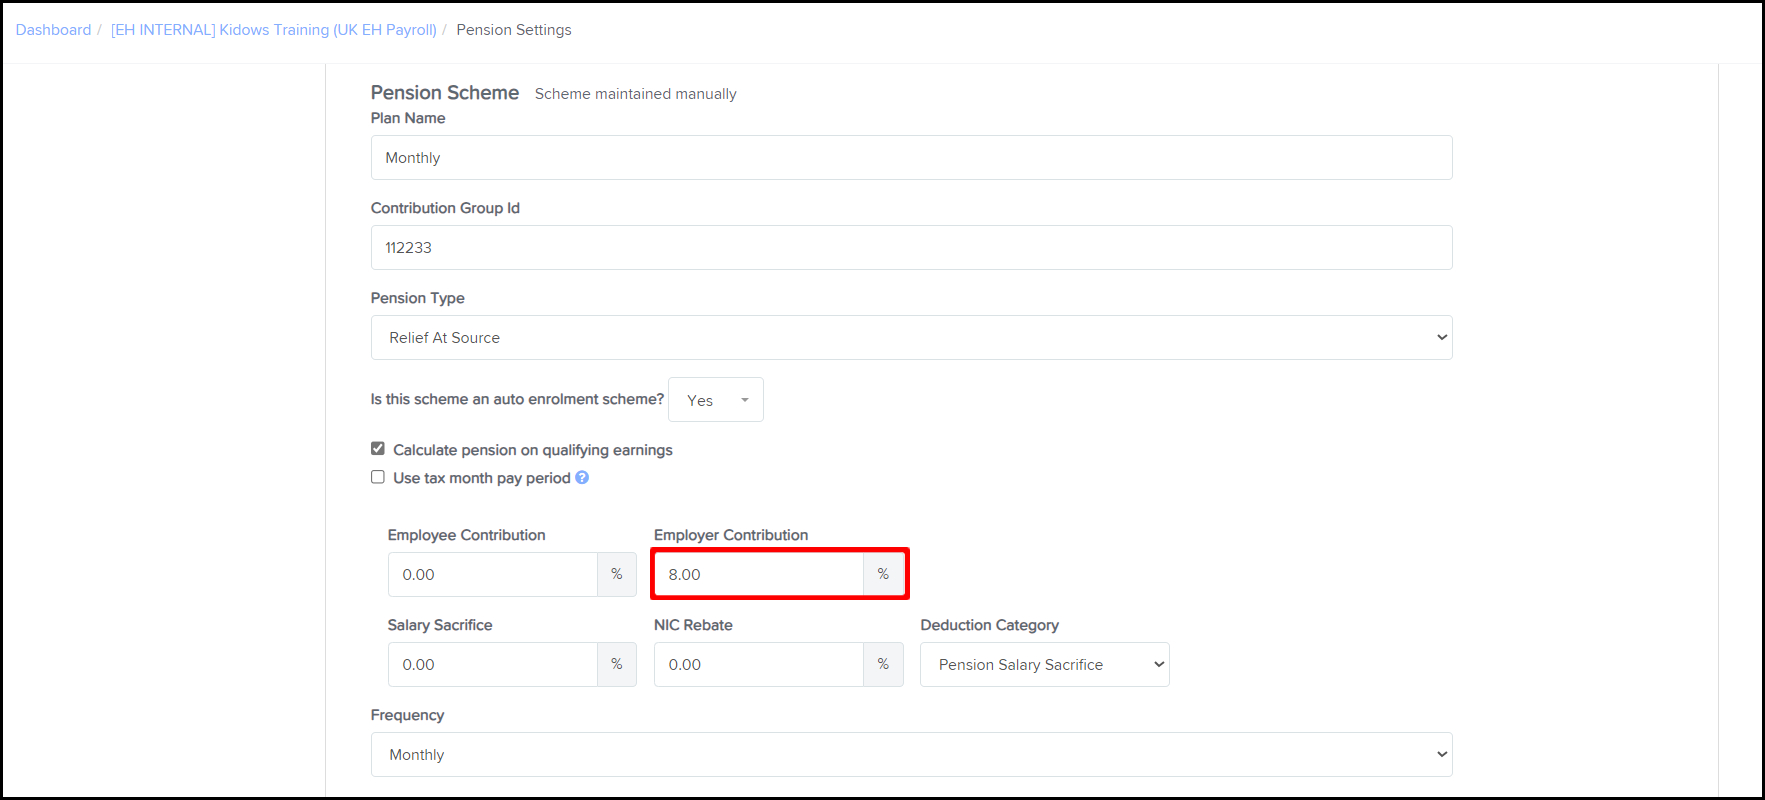The height and width of the screenshot is (800, 1765).
Task: Click the Pension Settings breadcrumb item
Action: pyautogui.click(x=514, y=30)
